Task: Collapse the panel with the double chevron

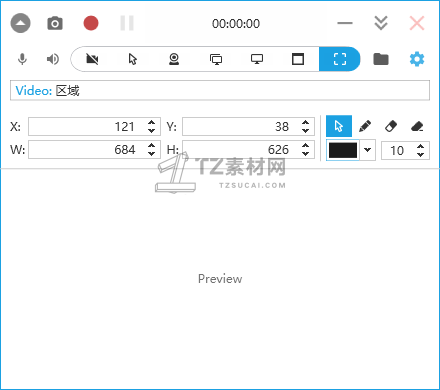Action: click(x=381, y=23)
